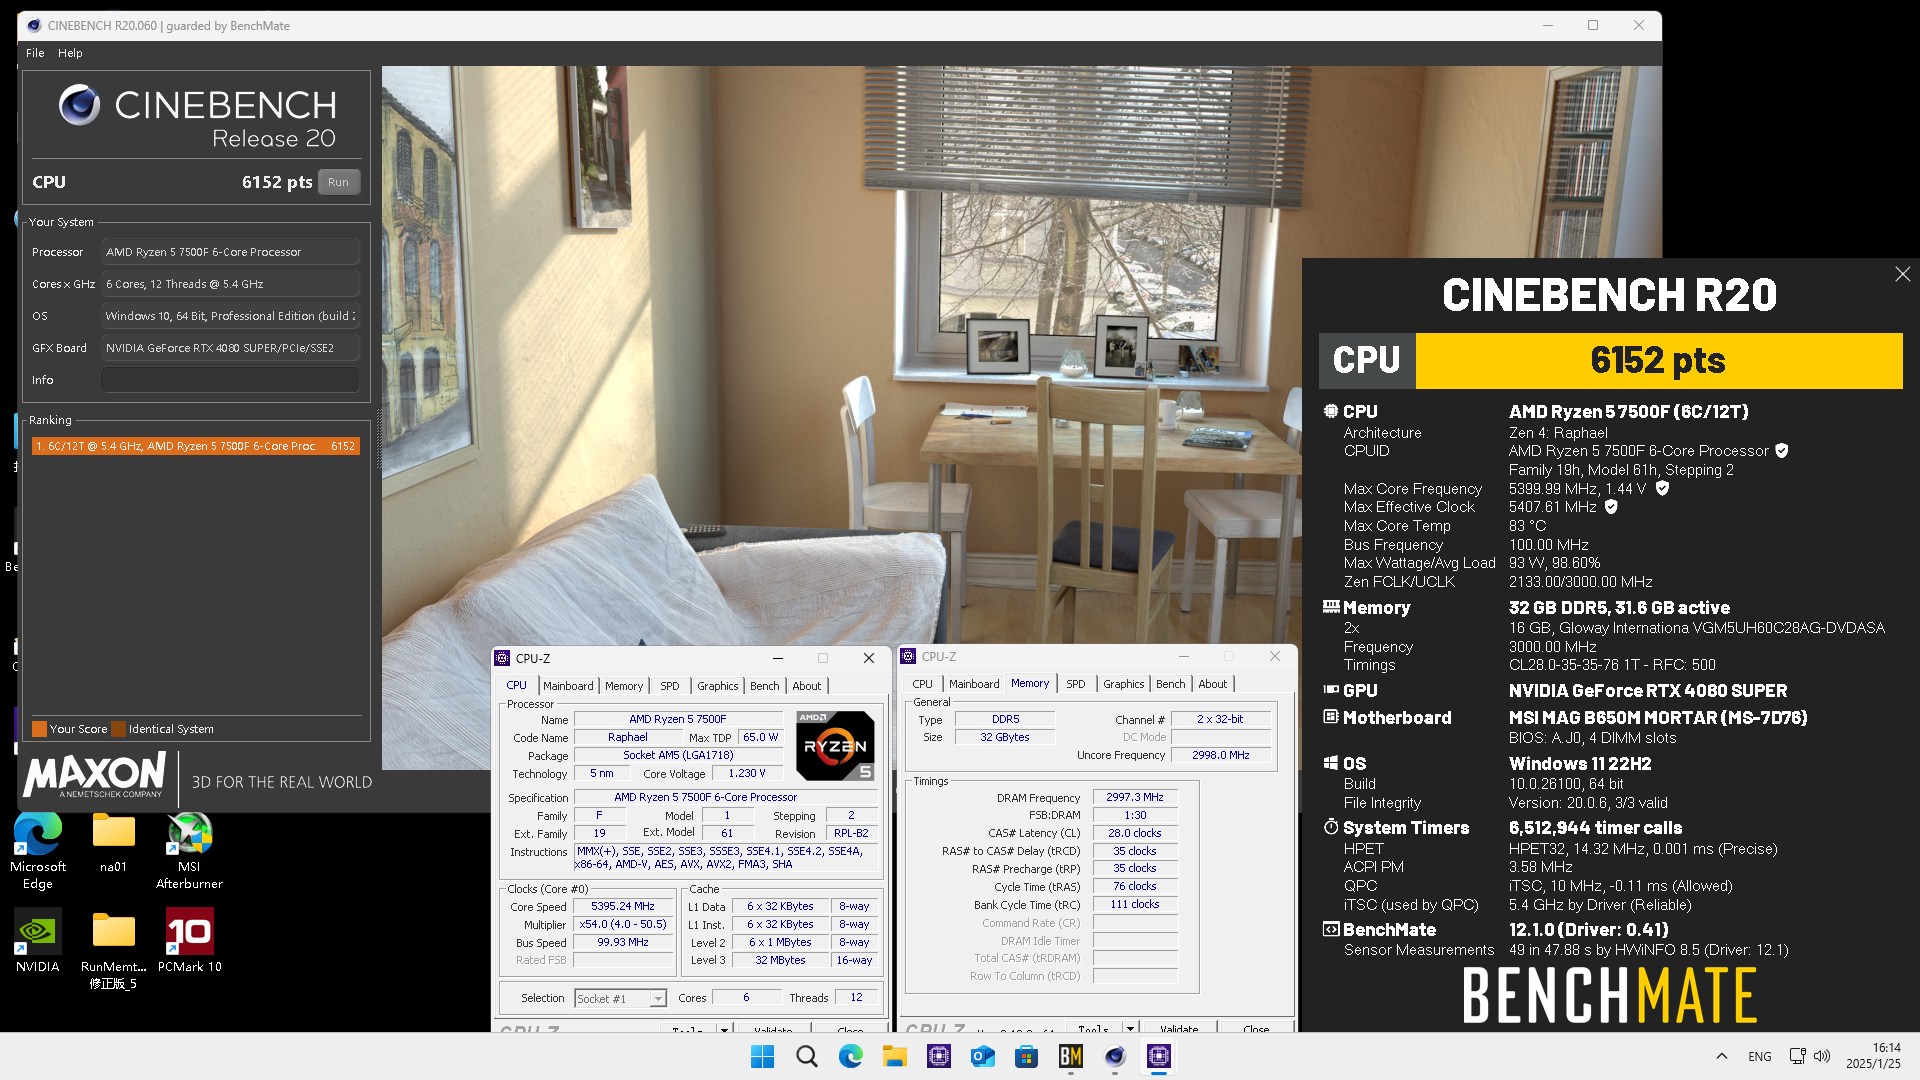Open the SPD tab in right CPU-Z window
The width and height of the screenshot is (1920, 1080).
pos(1076,684)
